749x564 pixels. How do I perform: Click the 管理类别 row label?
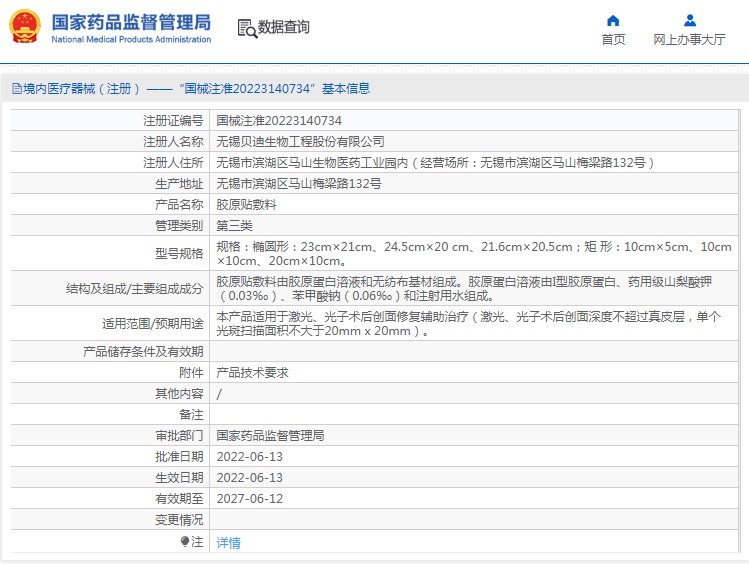[x=180, y=226]
